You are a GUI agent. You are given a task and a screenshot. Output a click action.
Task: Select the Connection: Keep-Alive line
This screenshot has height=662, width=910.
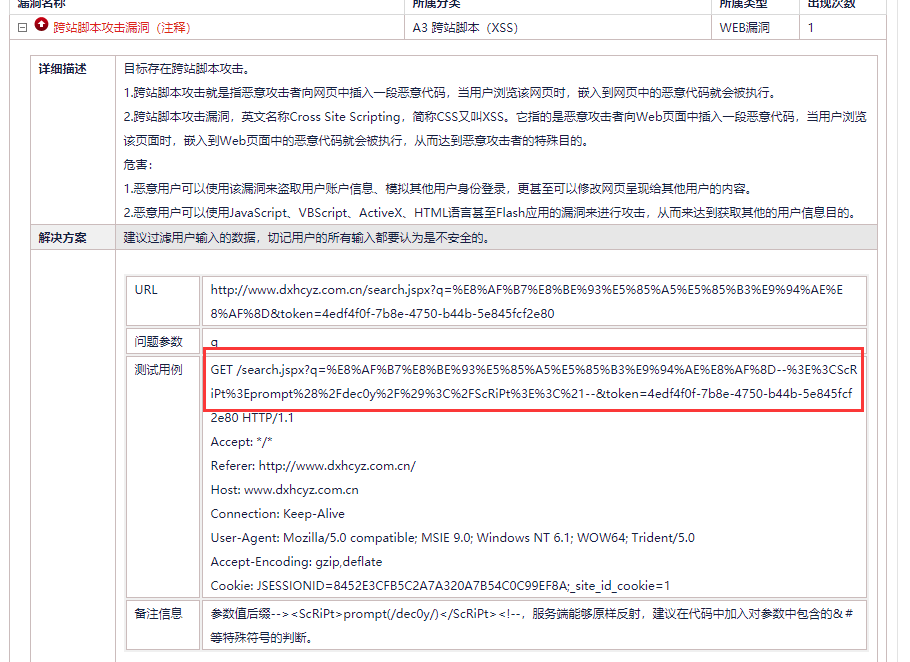pos(277,513)
